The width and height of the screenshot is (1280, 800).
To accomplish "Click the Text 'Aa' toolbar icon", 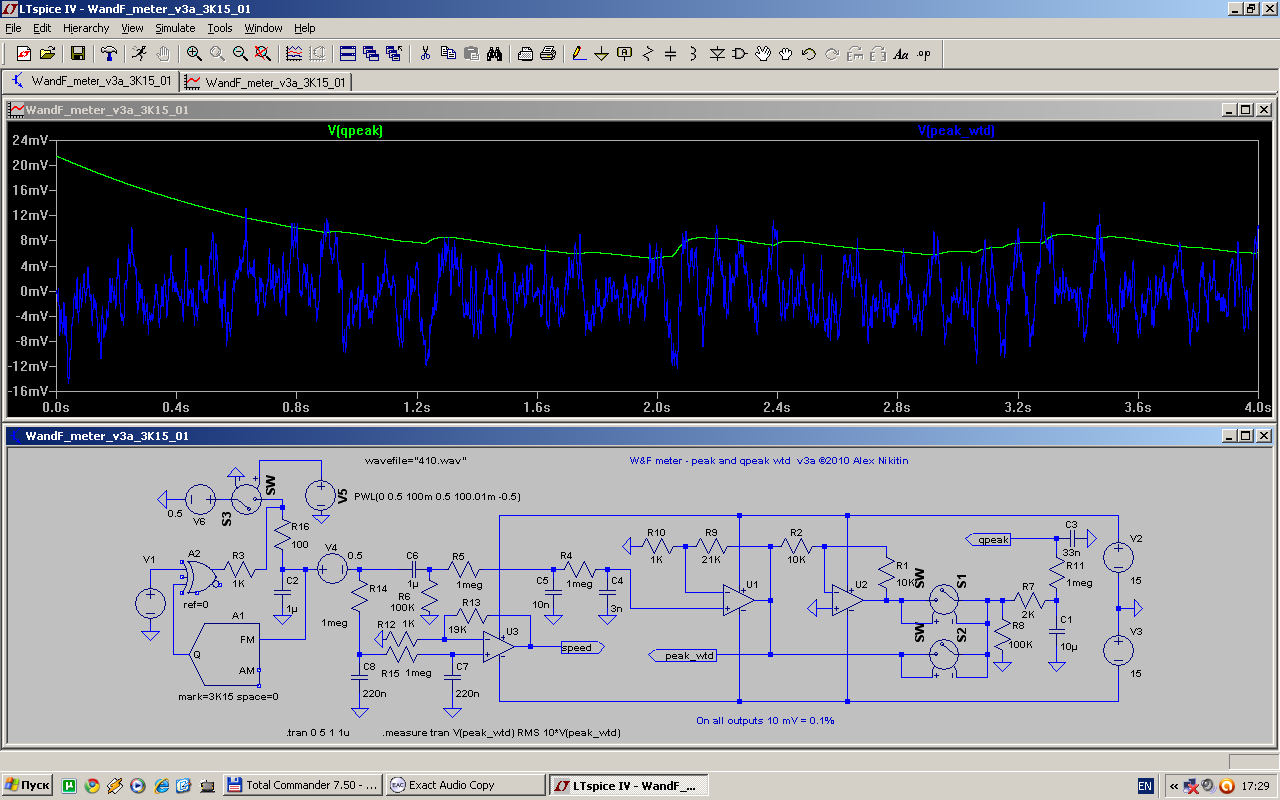I will [901, 54].
